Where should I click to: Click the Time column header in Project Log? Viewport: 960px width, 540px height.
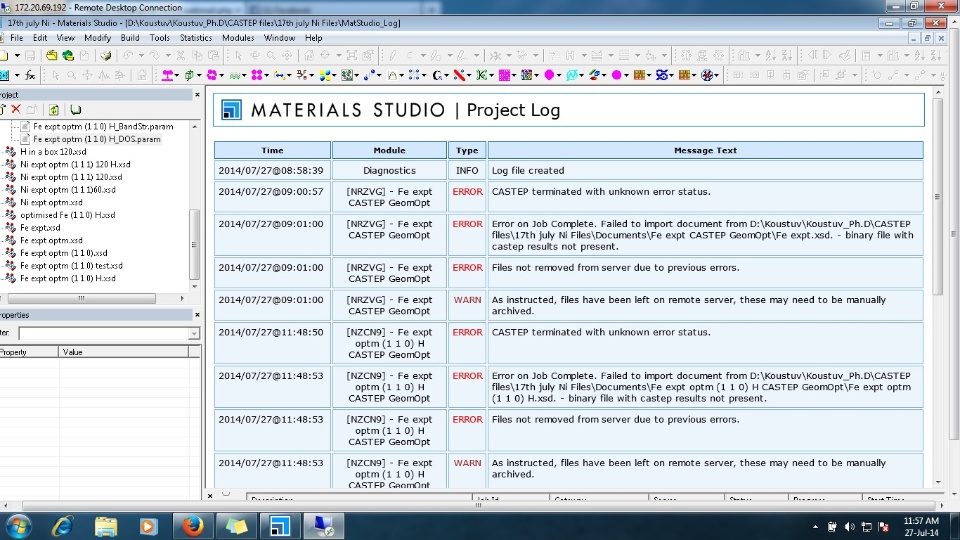click(272, 150)
